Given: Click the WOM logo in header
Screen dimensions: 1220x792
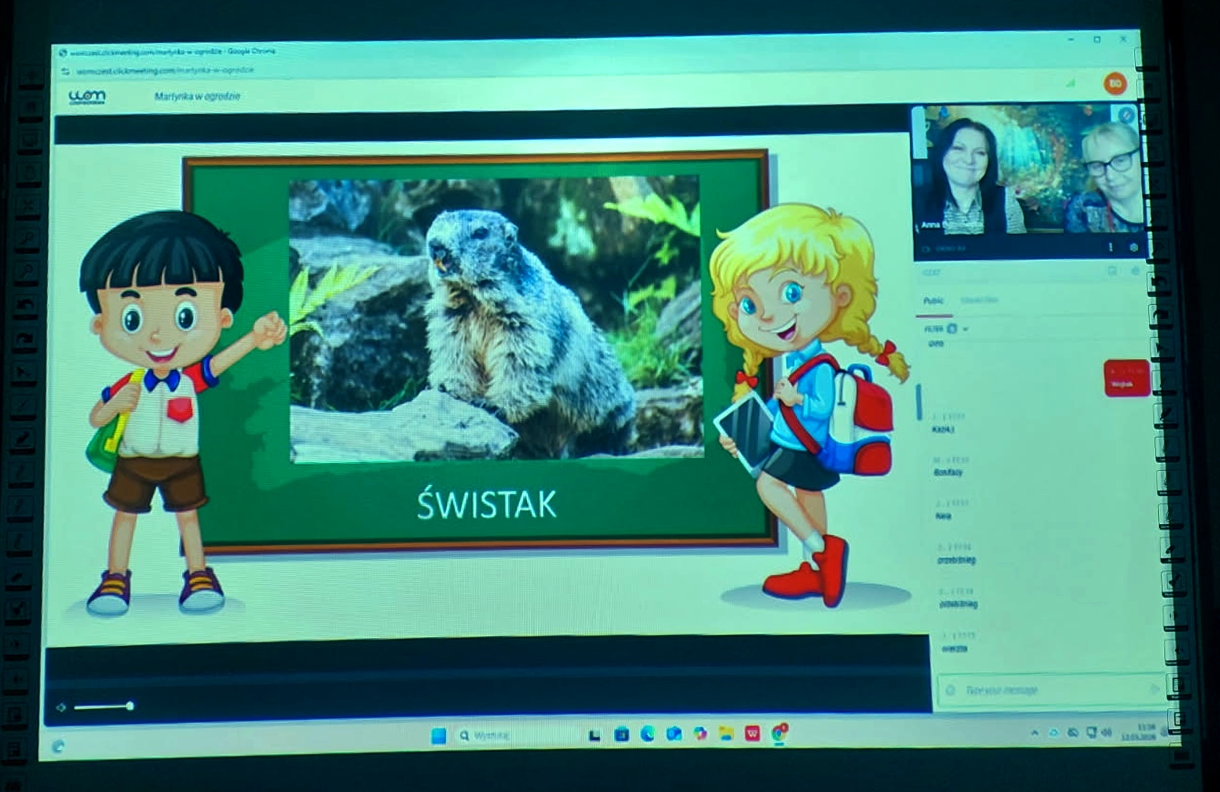Looking at the screenshot, I should coord(87,97).
